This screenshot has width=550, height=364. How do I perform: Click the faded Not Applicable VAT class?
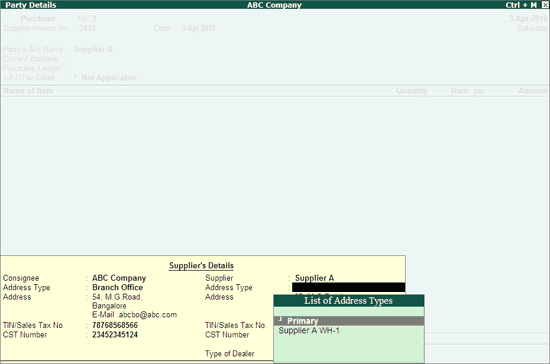(x=109, y=78)
